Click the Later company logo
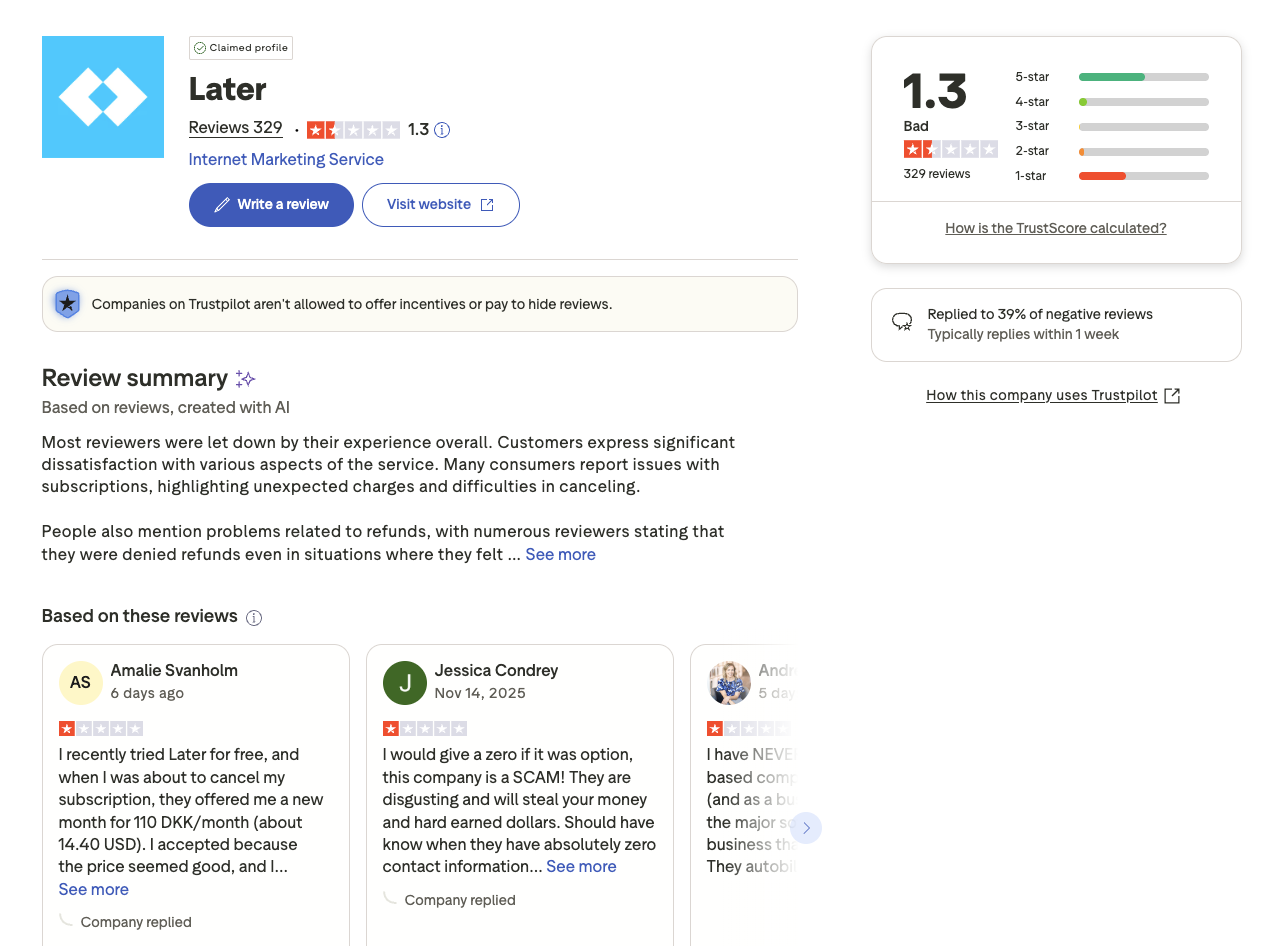 point(102,96)
